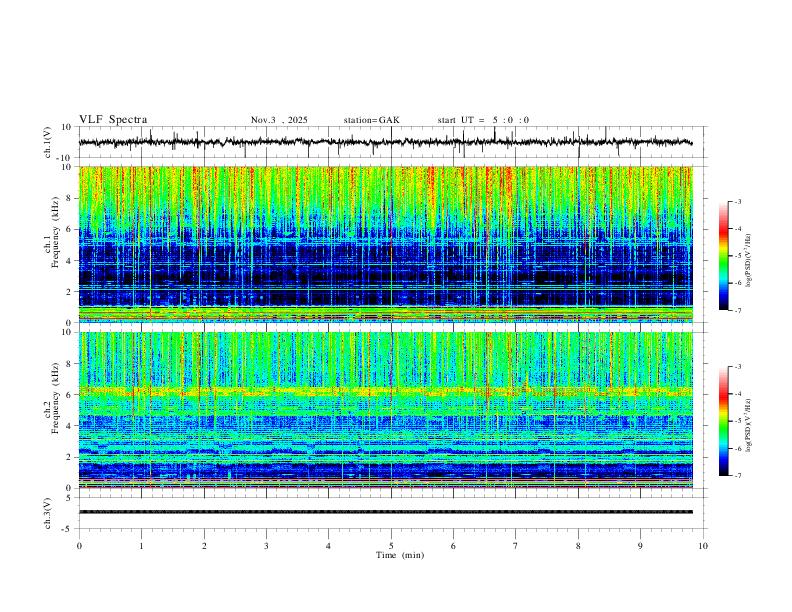Click the "5" tick on the time axis
This screenshot has width=792, height=612.
coord(391,546)
